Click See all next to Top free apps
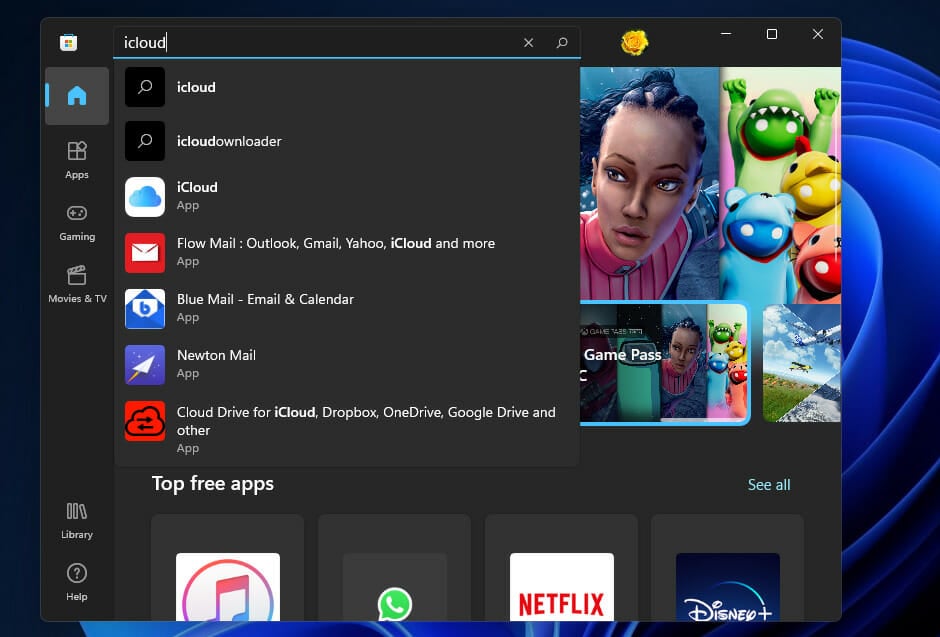This screenshot has height=637, width=940. 769,484
